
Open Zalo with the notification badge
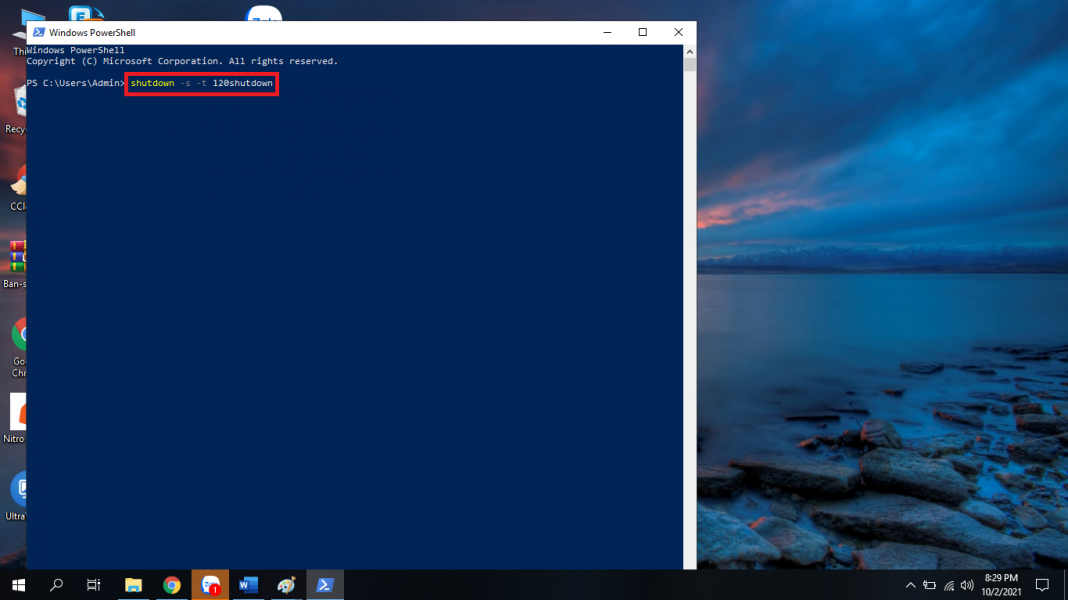coord(210,585)
